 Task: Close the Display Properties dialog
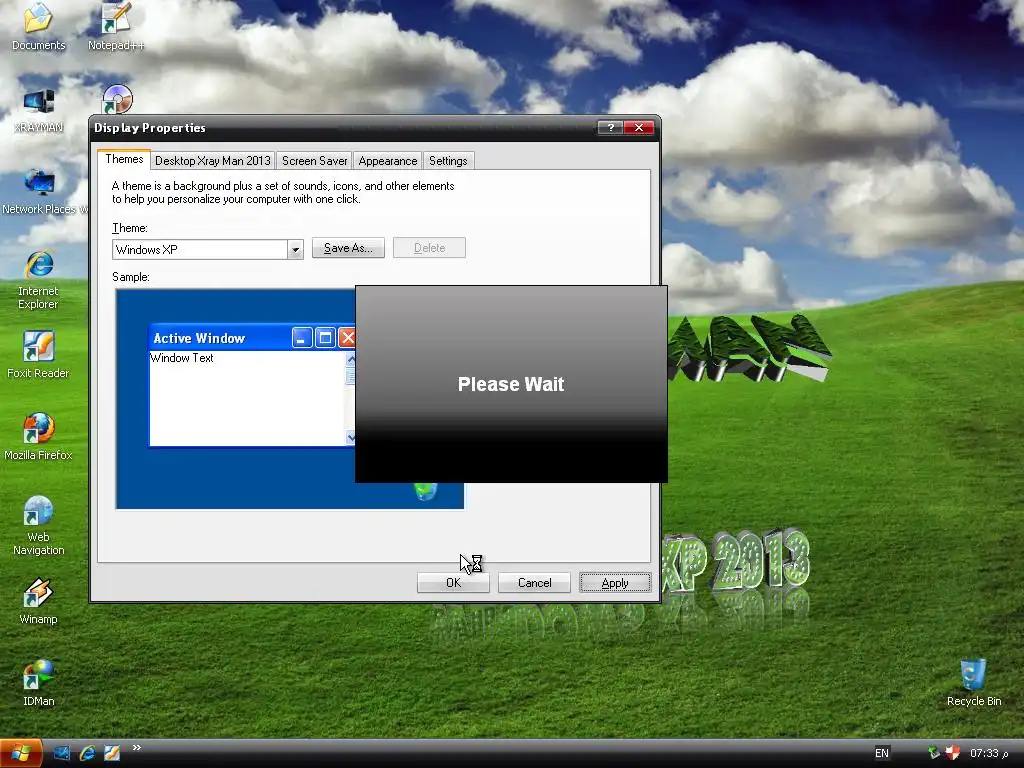[x=639, y=127]
